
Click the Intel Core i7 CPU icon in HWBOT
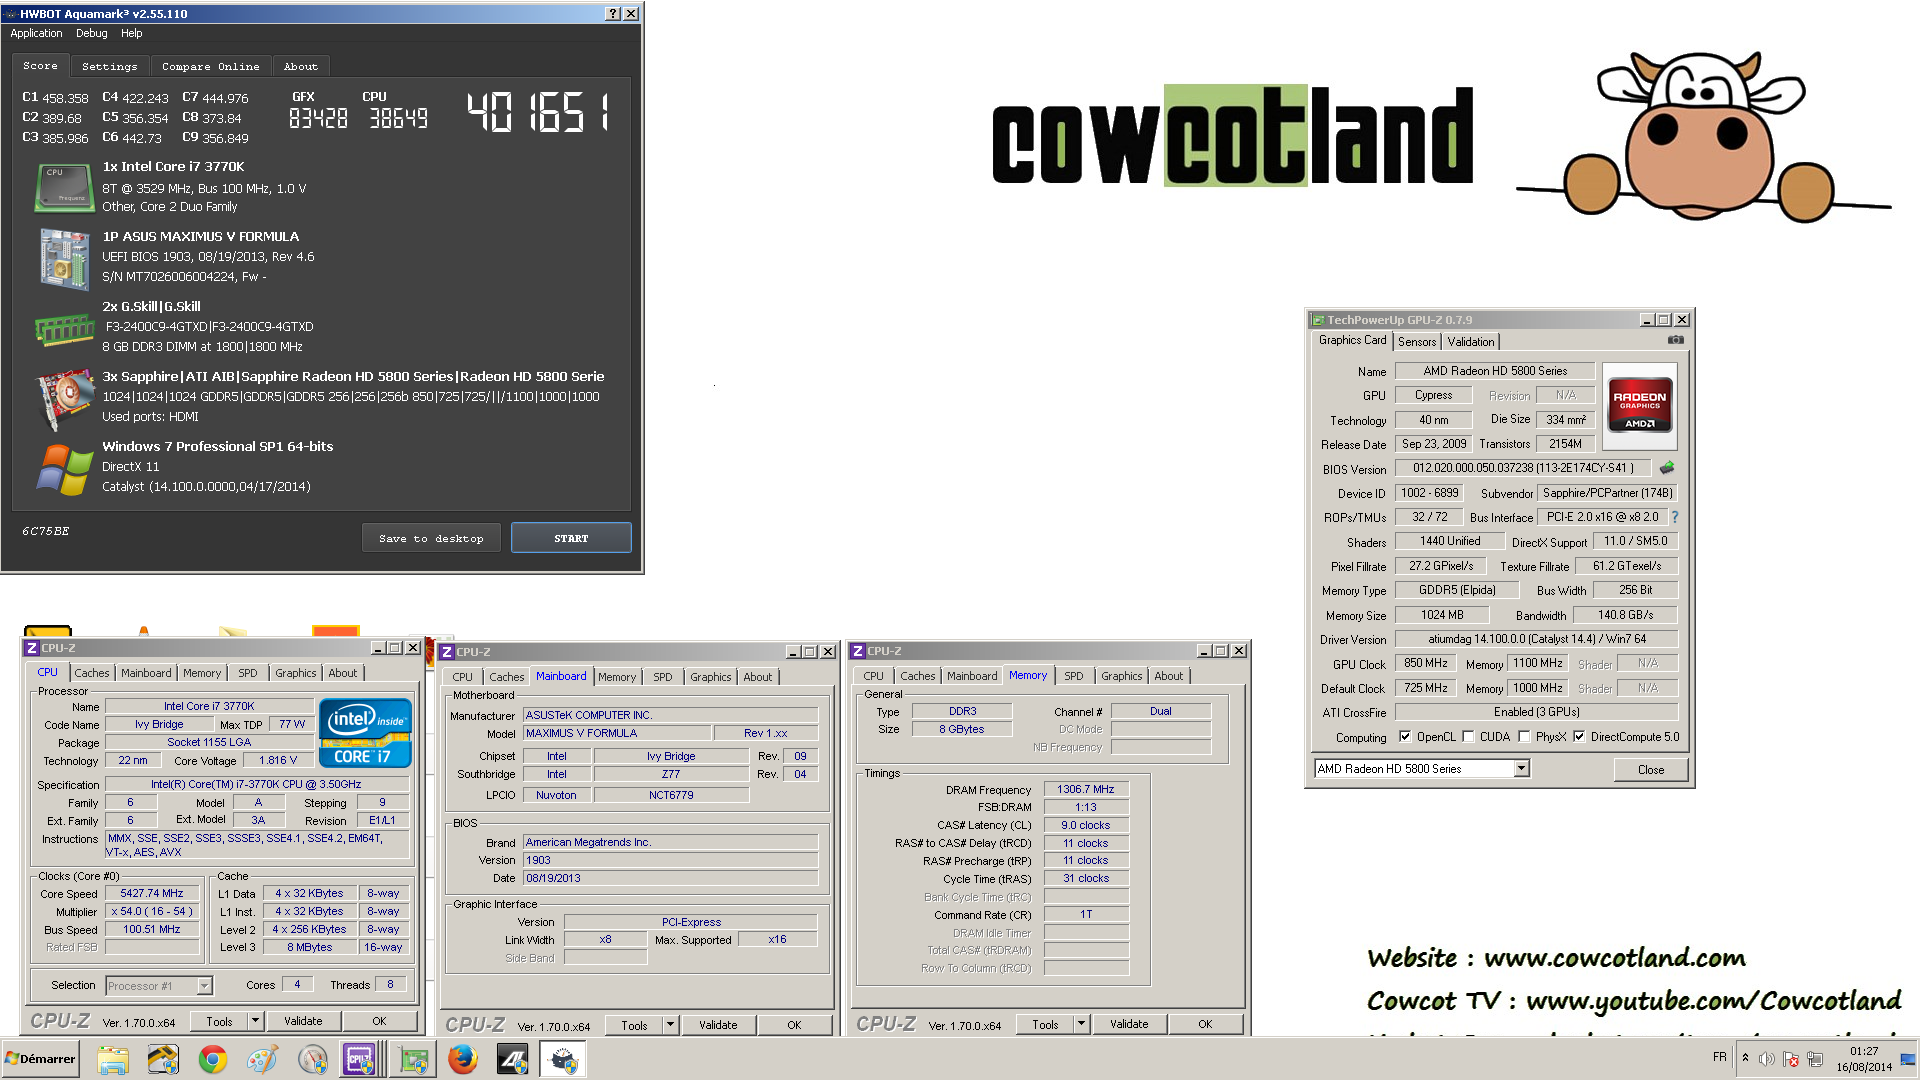click(64, 187)
